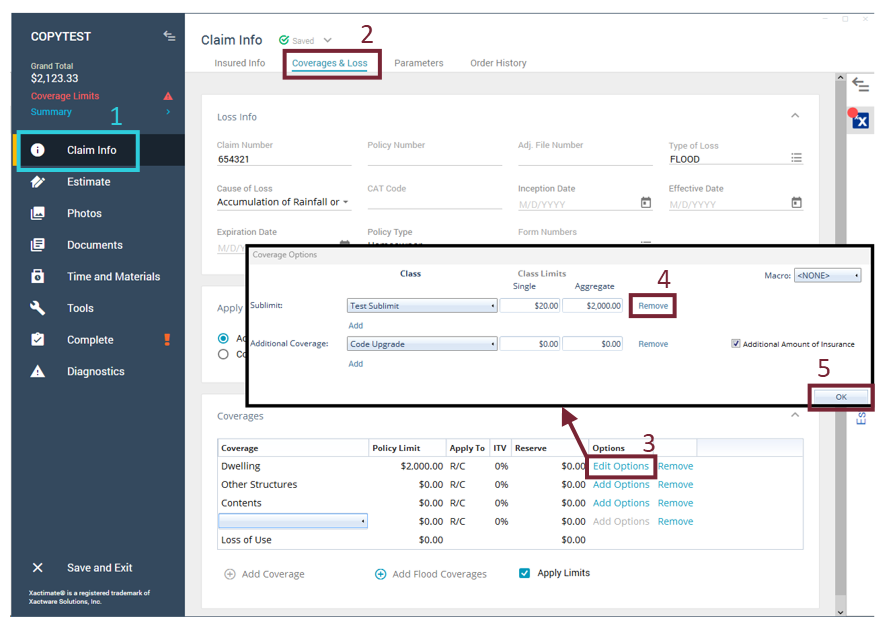Open the Saved status dropdown chevron
The image size is (884, 627).
[328, 40]
